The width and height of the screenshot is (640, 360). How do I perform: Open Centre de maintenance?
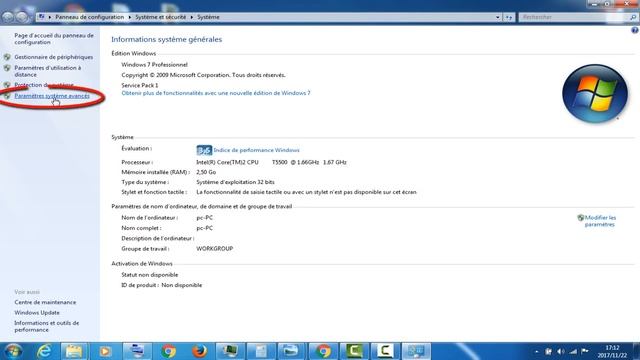pyautogui.click(x=45, y=302)
